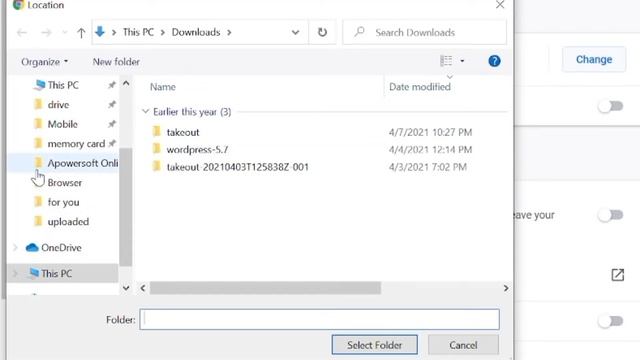Viewport: 640px width, 360px height.
Task: Select the Browser folder in sidebar
Action: click(64, 182)
